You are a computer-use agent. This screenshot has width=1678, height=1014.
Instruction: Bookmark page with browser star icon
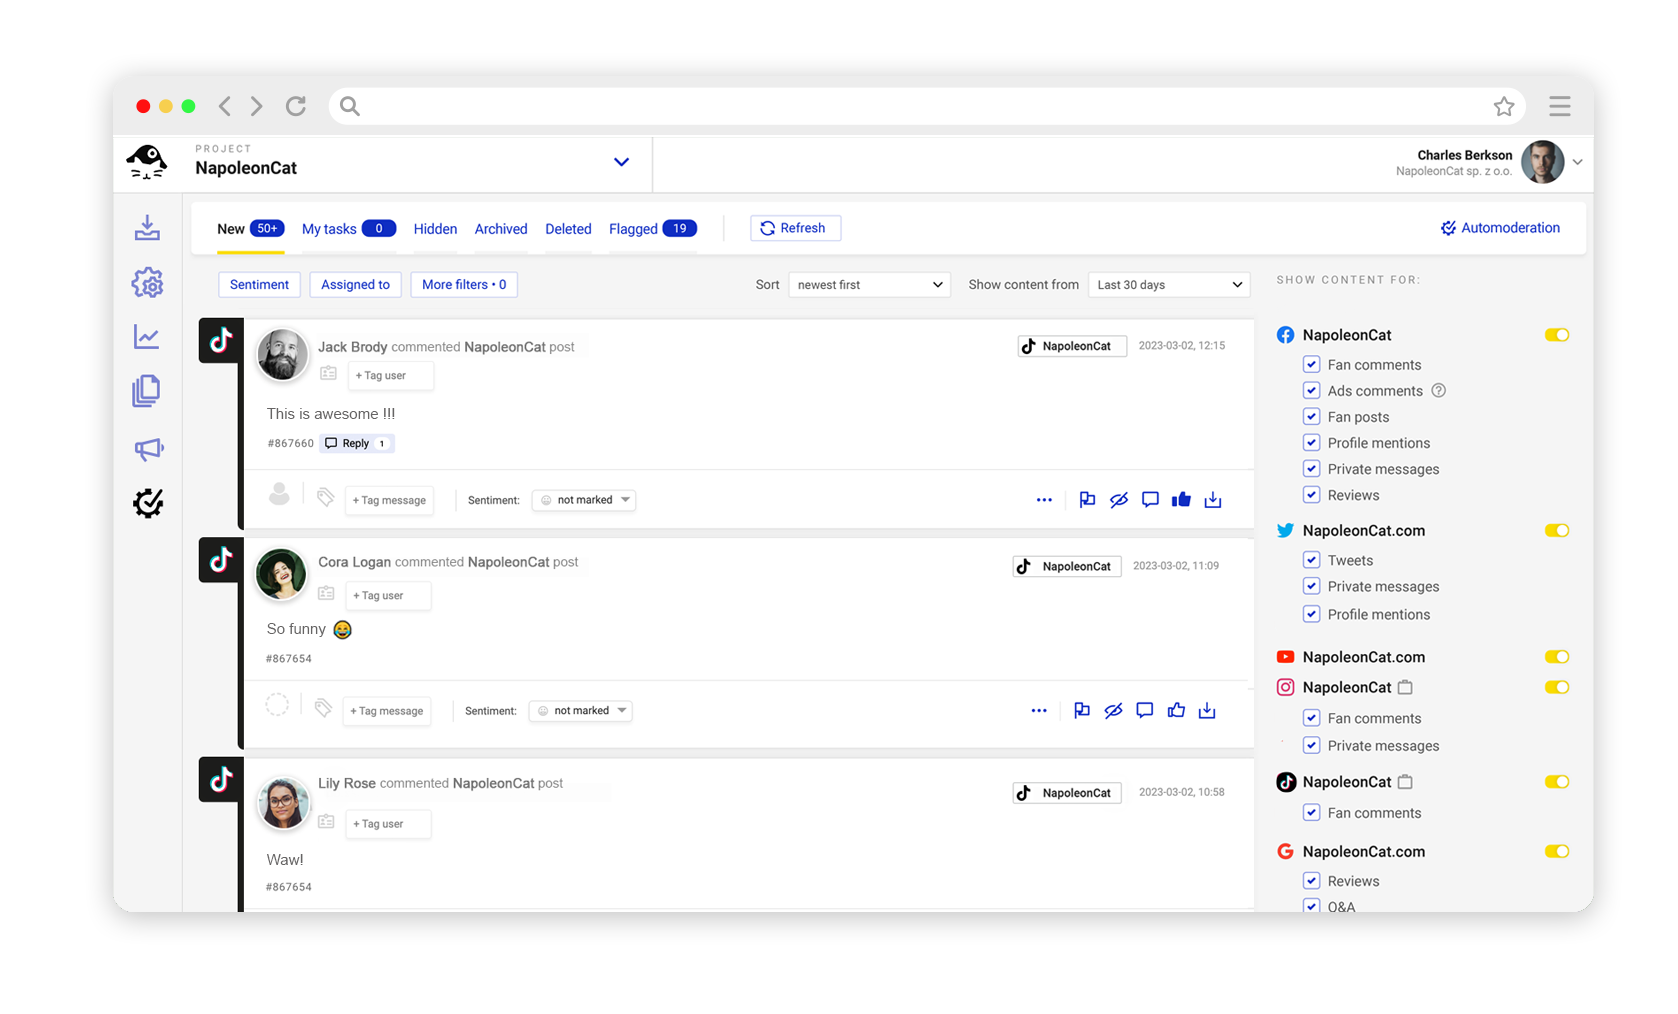coord(1504,106)
